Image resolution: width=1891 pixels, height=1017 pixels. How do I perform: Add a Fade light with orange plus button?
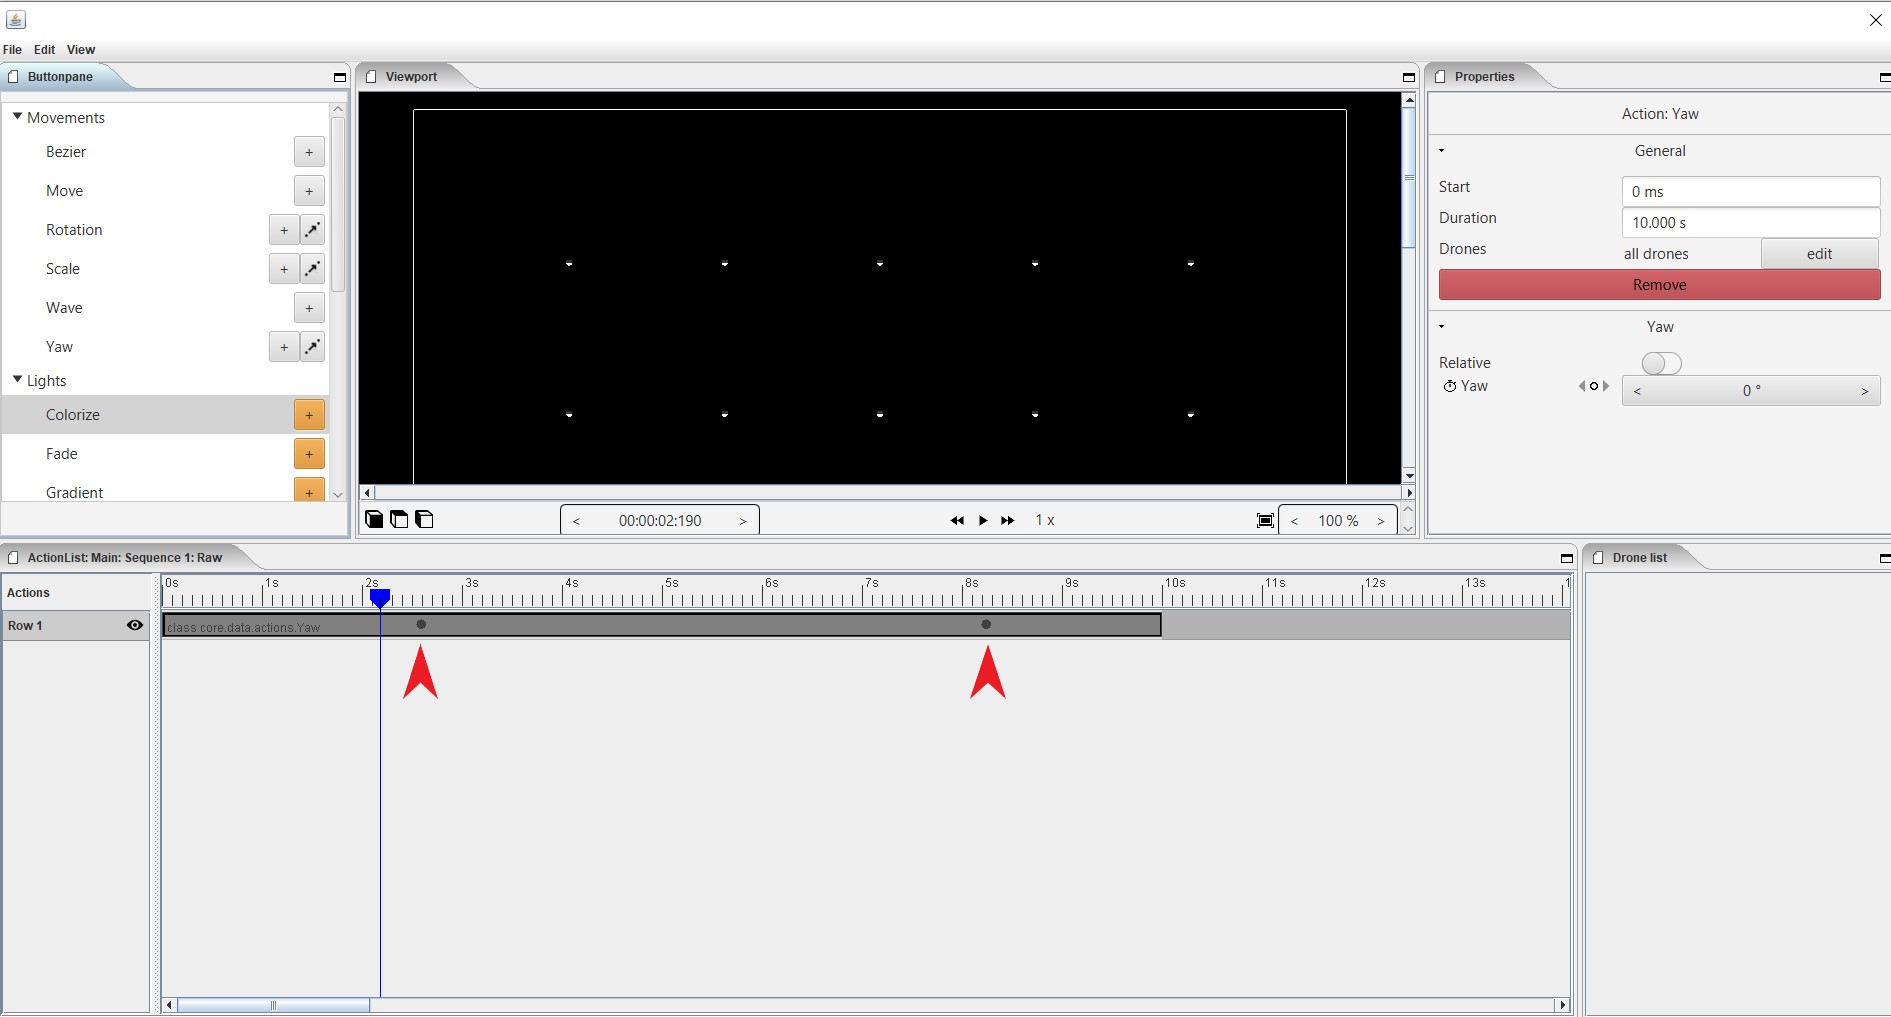click(309, 454)
